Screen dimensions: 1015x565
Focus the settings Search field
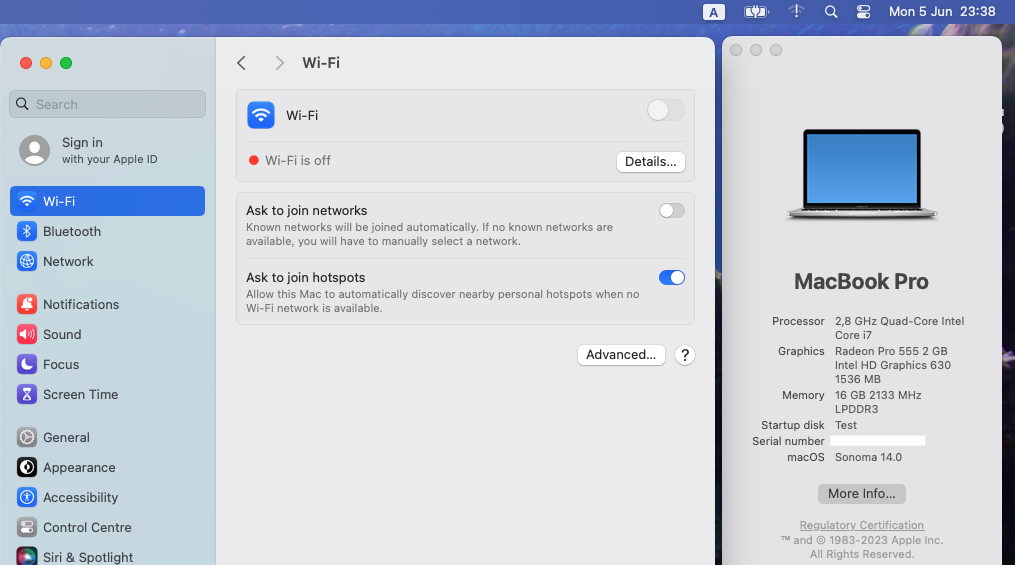107,104
